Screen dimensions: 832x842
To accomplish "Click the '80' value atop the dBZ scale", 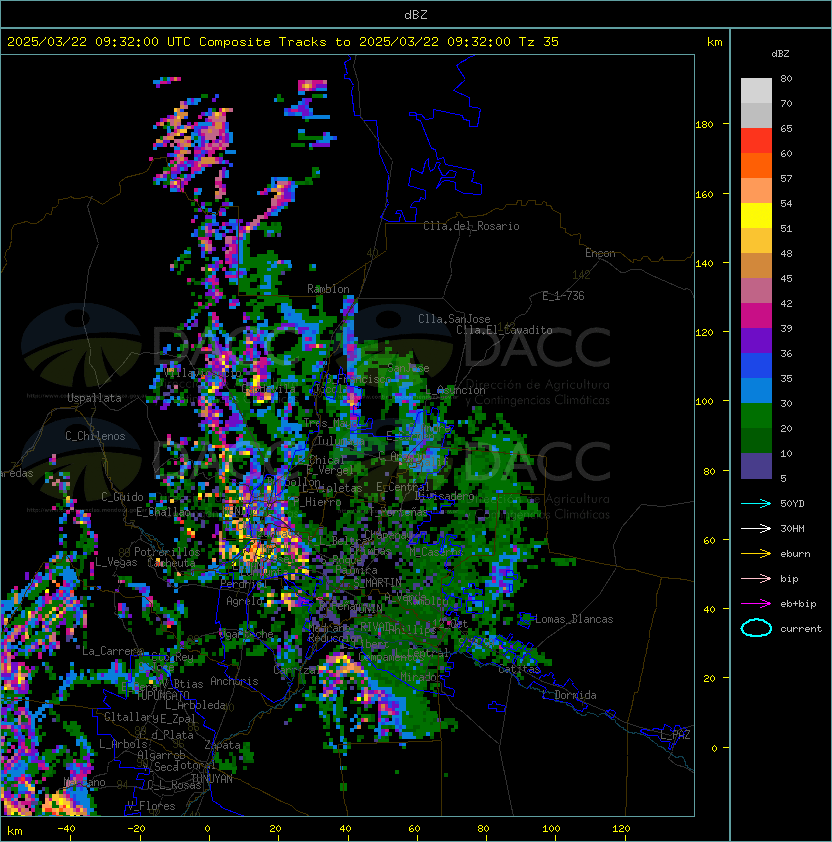I will click(786, 78).
